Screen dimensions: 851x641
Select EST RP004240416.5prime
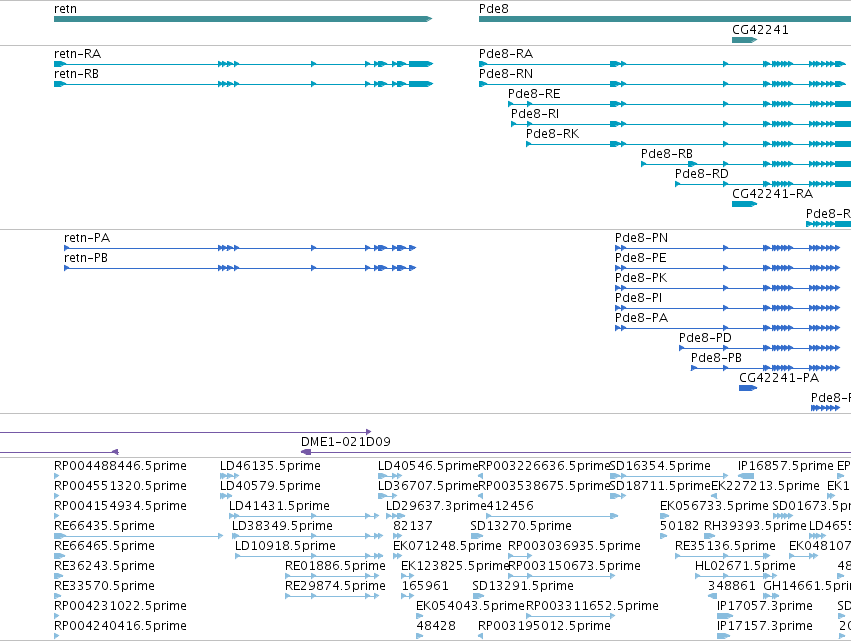click(x=120, y=626)
